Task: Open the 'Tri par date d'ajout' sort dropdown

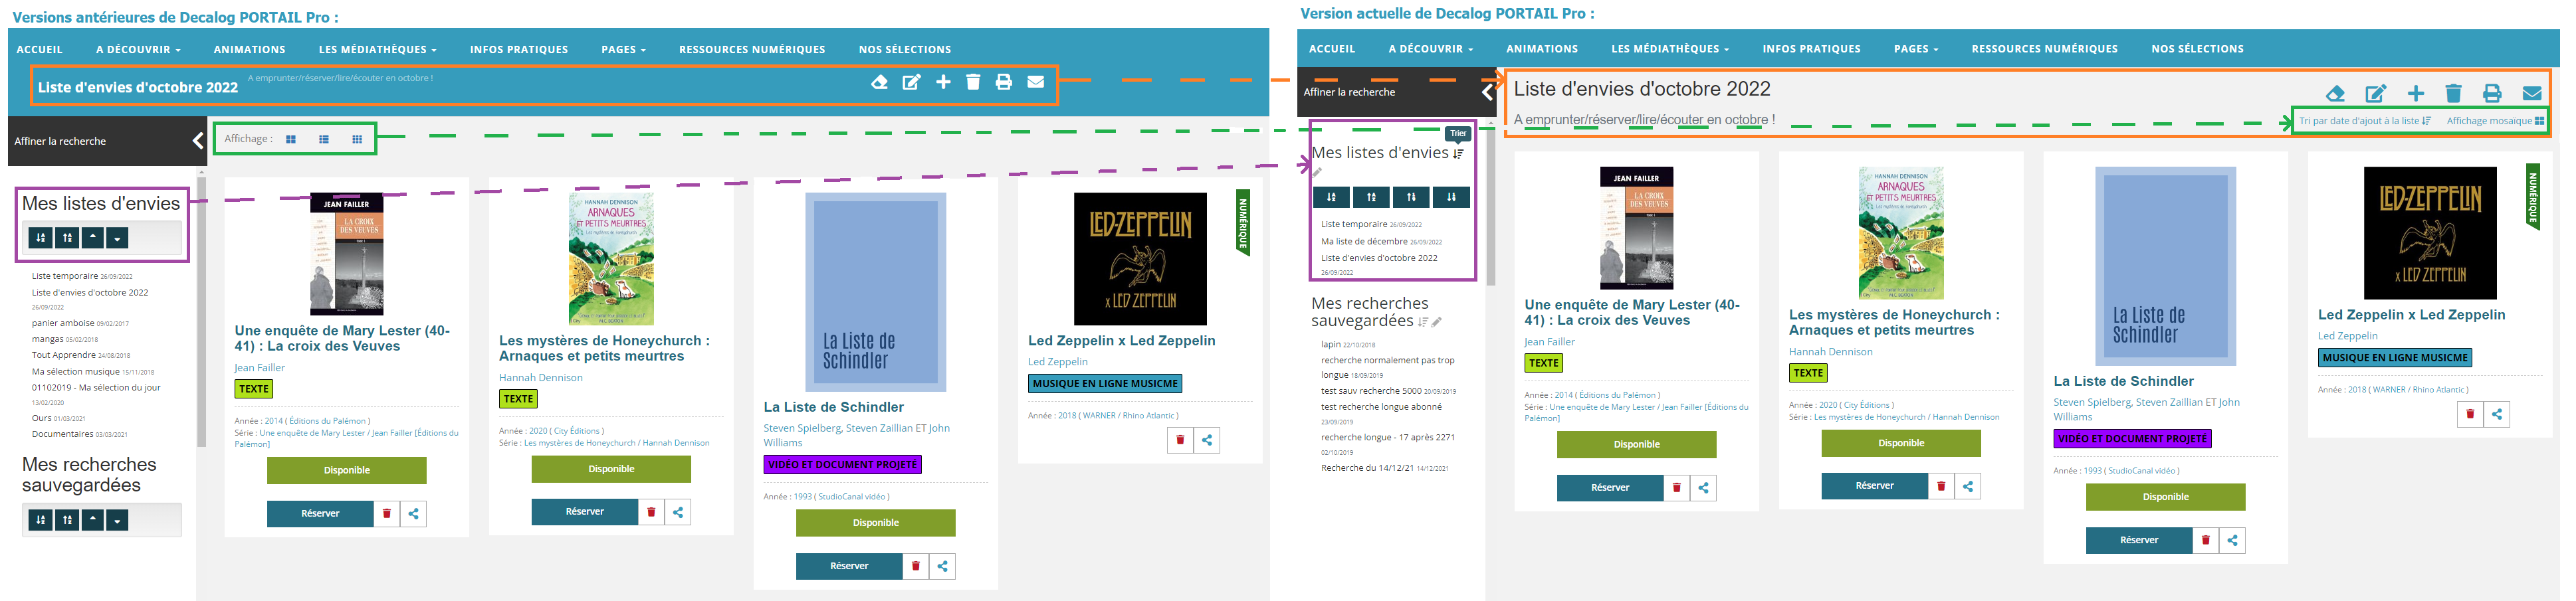Action: (x=2364, y=121)
